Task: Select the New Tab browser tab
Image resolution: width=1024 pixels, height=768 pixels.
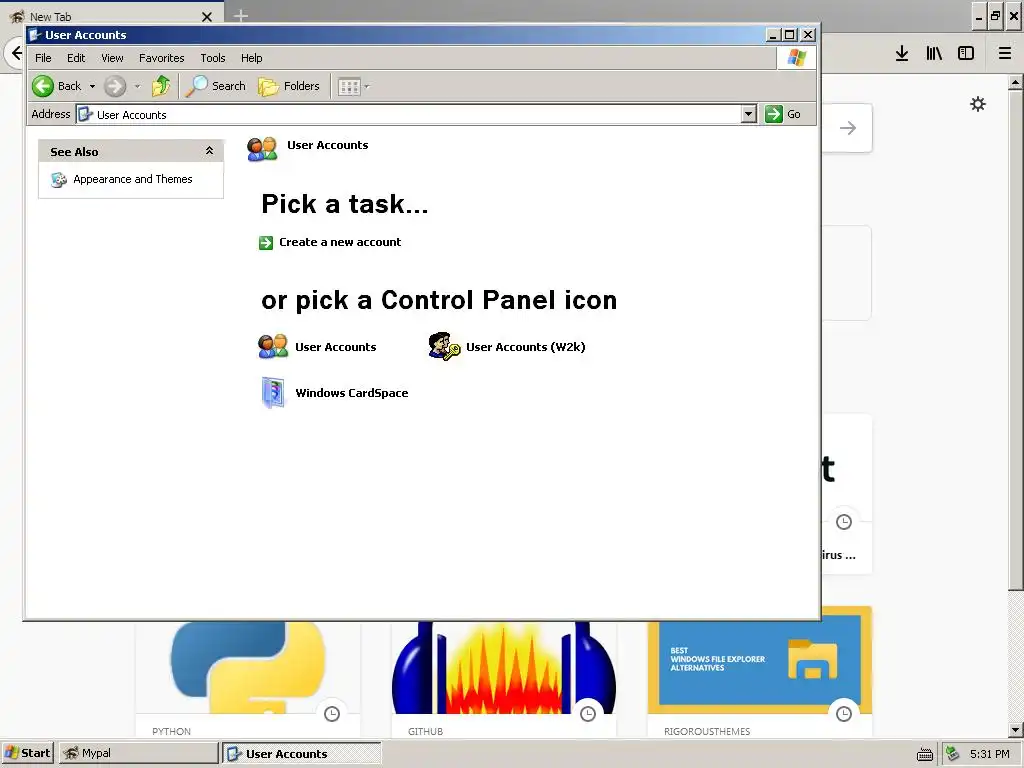Action: click(111, 16)
